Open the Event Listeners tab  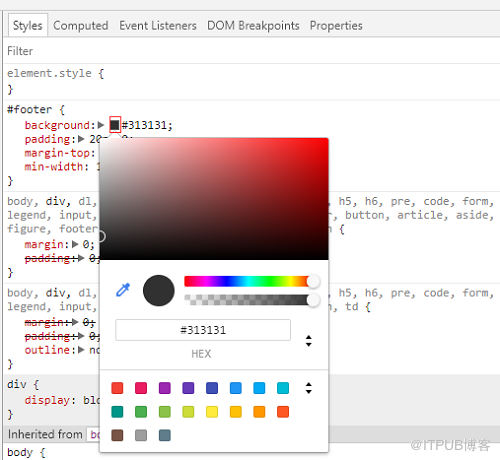[x=158, y=26]
